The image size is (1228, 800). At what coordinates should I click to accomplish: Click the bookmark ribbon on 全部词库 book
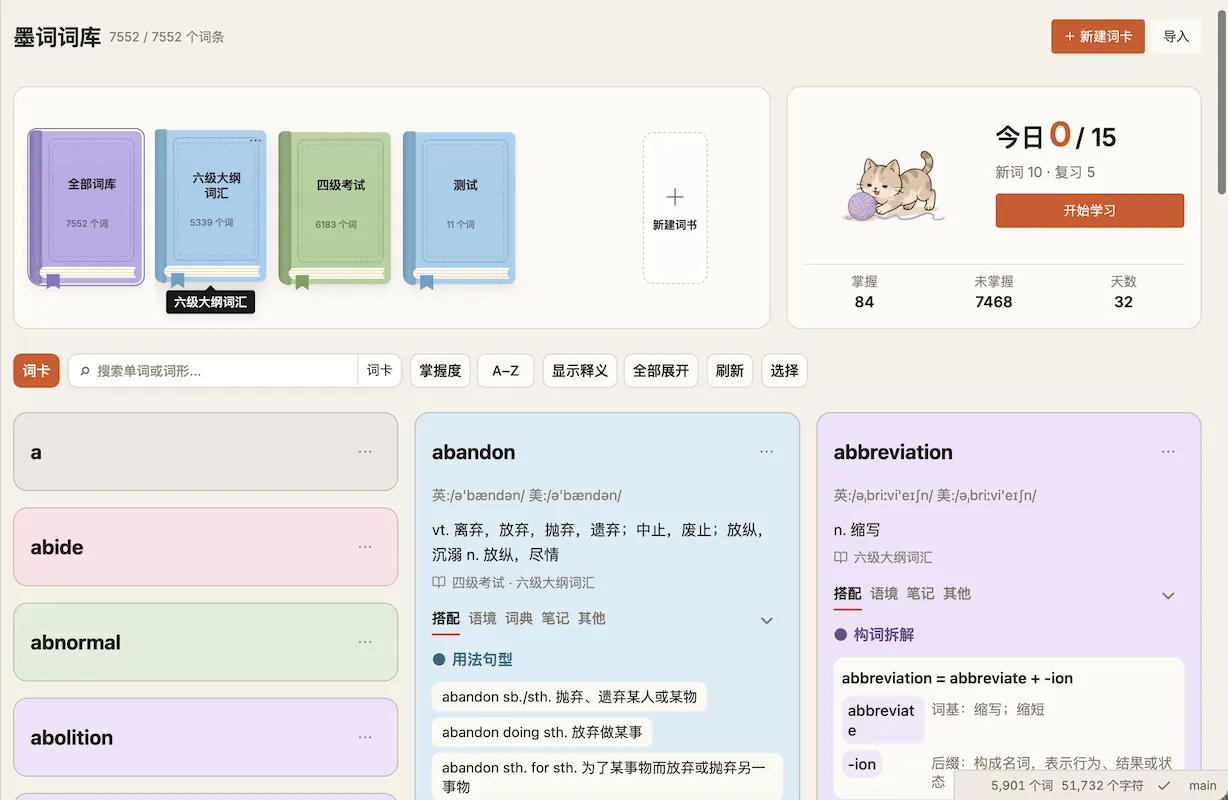pyautogui.click(x=53, y=281)
